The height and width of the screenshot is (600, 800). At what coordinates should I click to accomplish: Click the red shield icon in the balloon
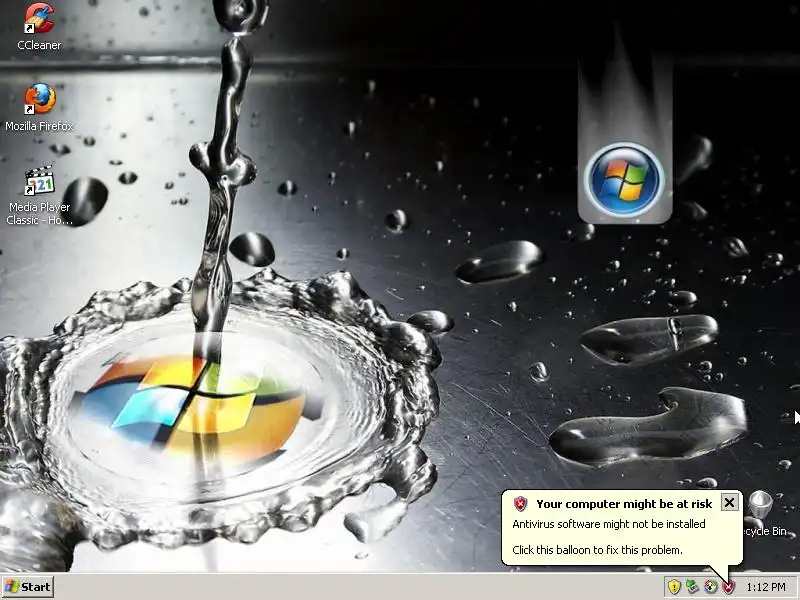(x=520, y=504)
